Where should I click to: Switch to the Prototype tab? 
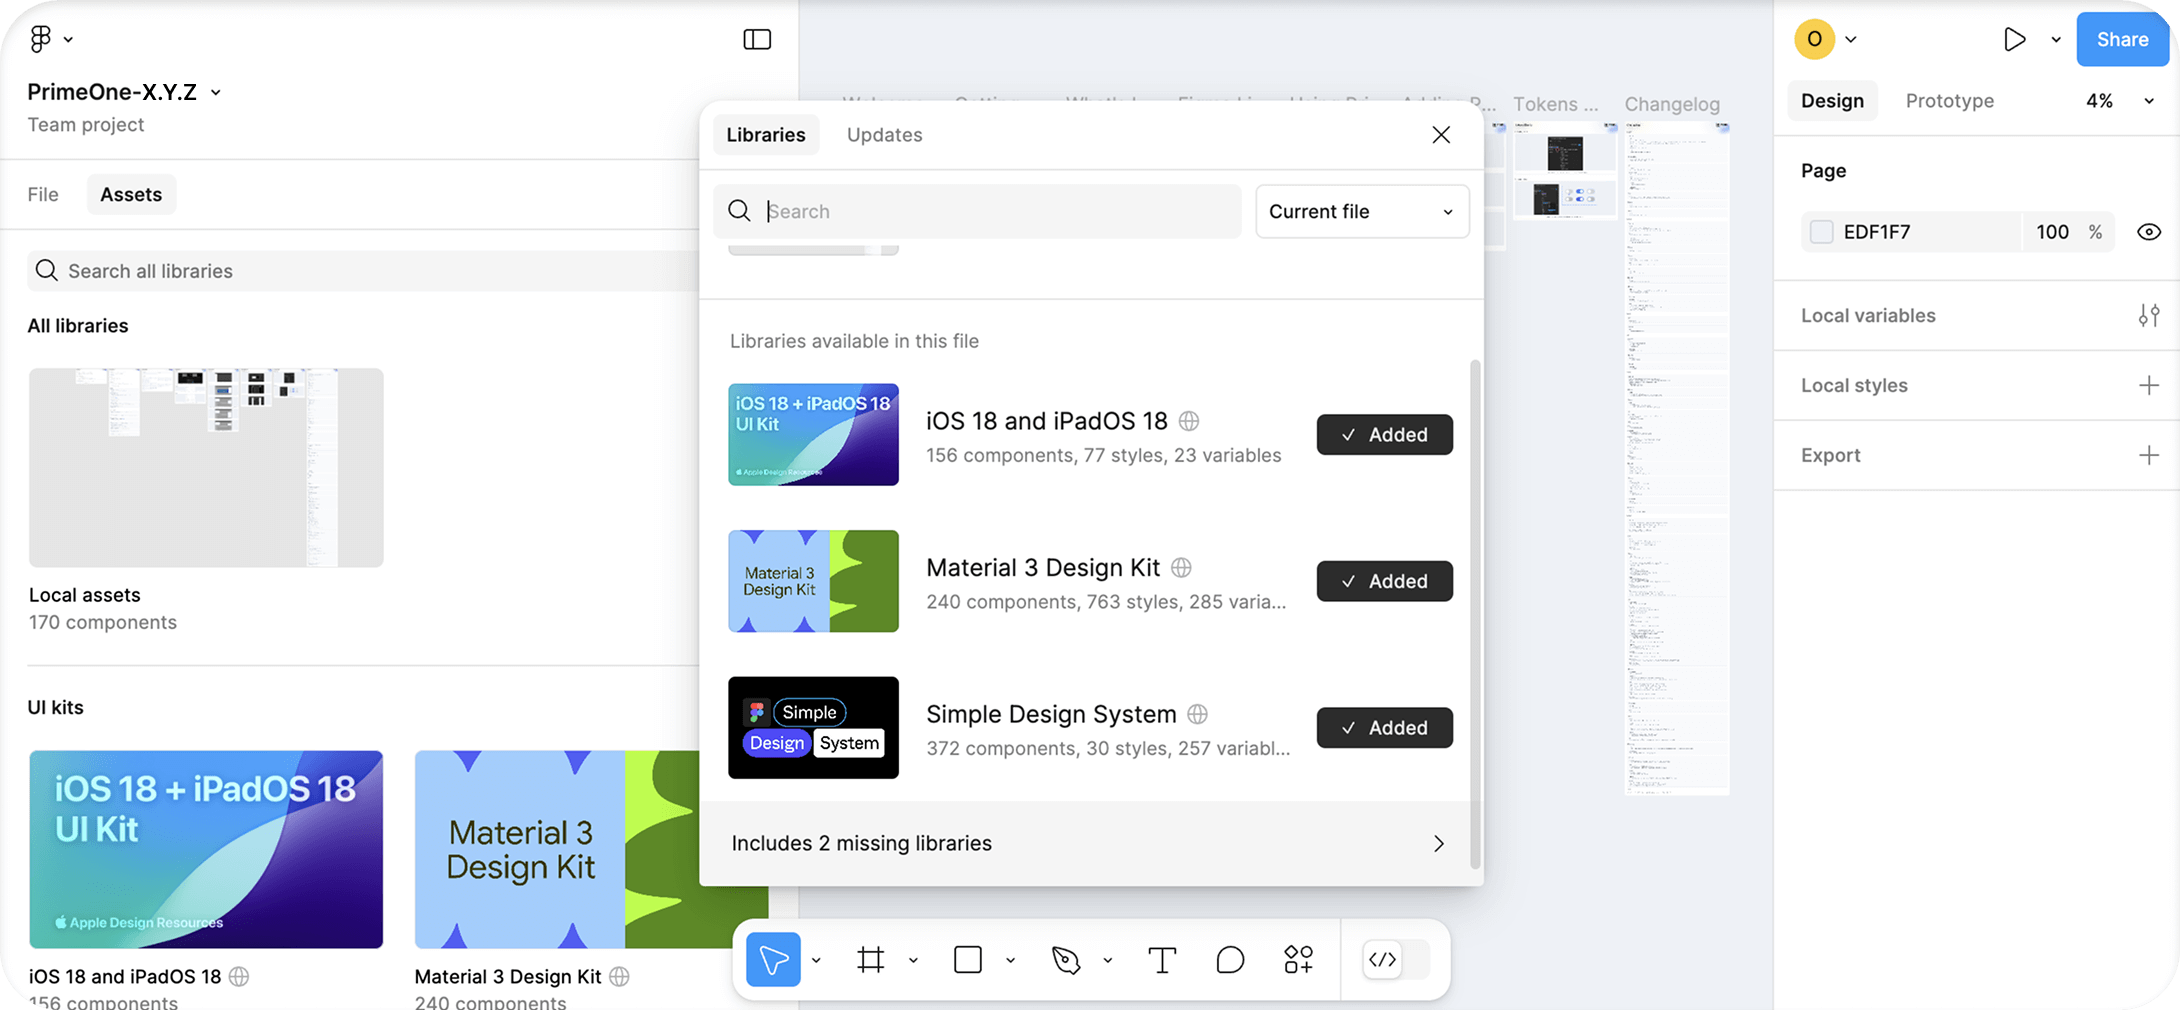1949,101
